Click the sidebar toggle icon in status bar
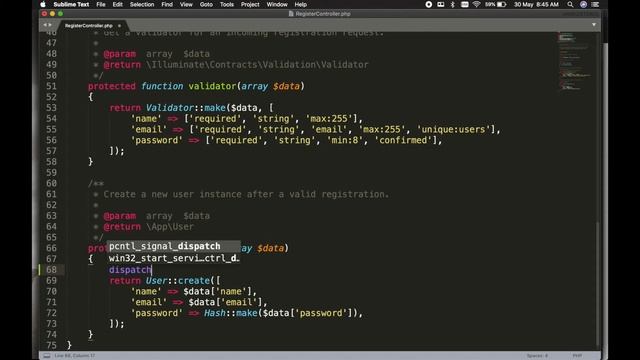 click(47, 356)
